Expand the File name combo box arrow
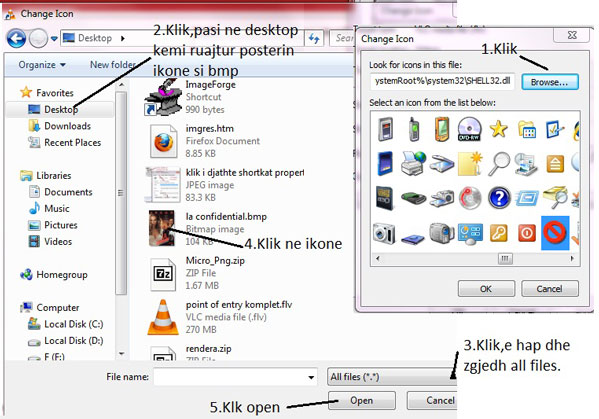 311,377
